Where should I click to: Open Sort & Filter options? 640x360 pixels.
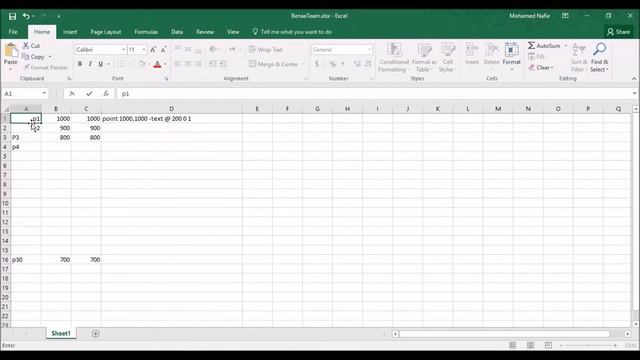point(579,58)
